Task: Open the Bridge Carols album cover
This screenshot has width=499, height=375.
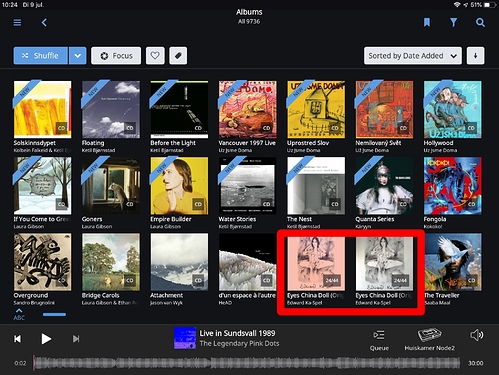Action: [x=111, y=262]
